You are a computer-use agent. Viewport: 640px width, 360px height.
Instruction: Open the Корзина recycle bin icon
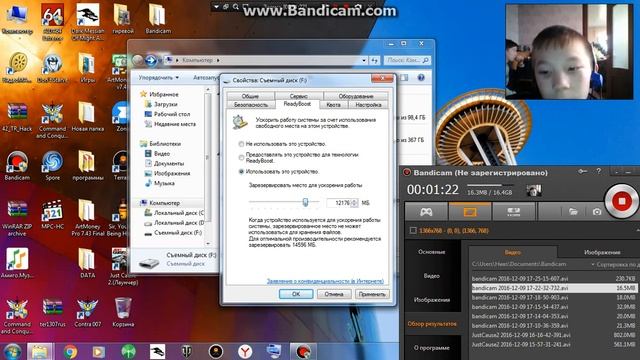point(123,312)
